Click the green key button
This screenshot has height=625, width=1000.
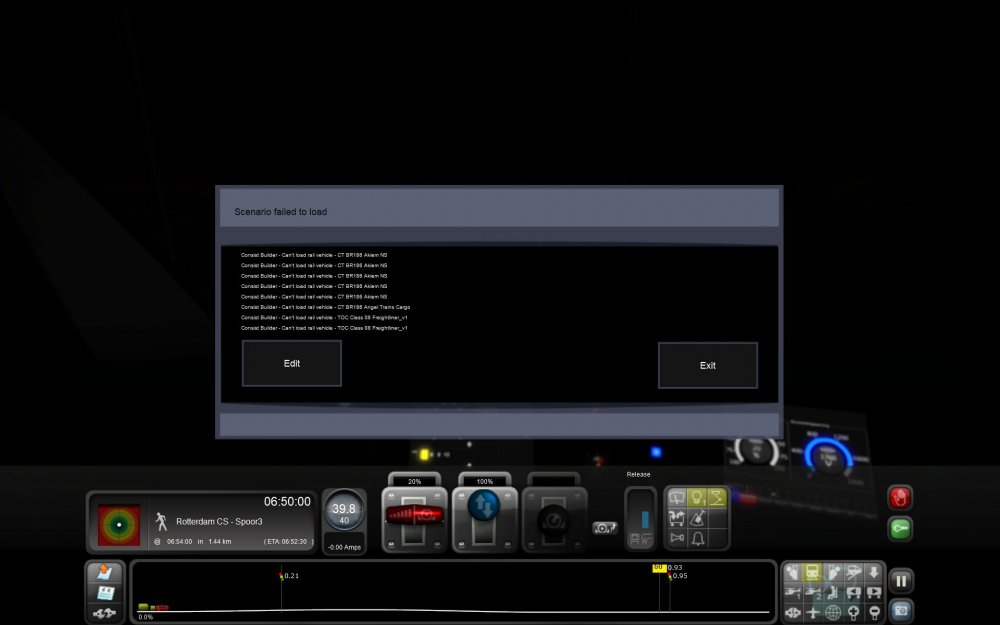[x=900, y=529]
